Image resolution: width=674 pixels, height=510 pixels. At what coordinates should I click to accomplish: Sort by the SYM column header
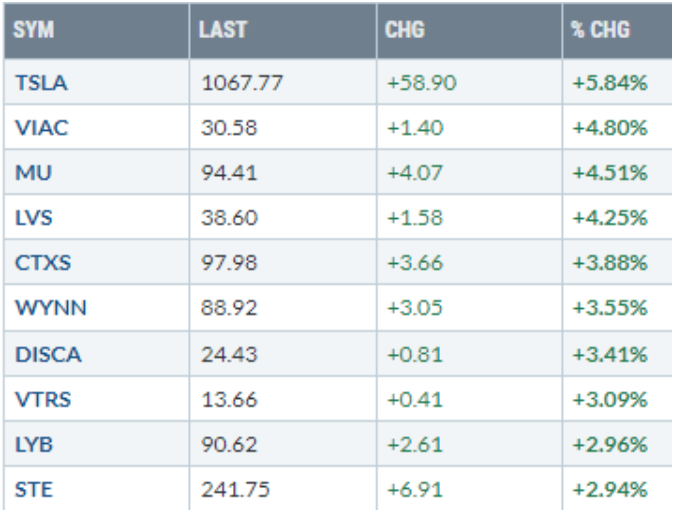[x=34, y=30]
